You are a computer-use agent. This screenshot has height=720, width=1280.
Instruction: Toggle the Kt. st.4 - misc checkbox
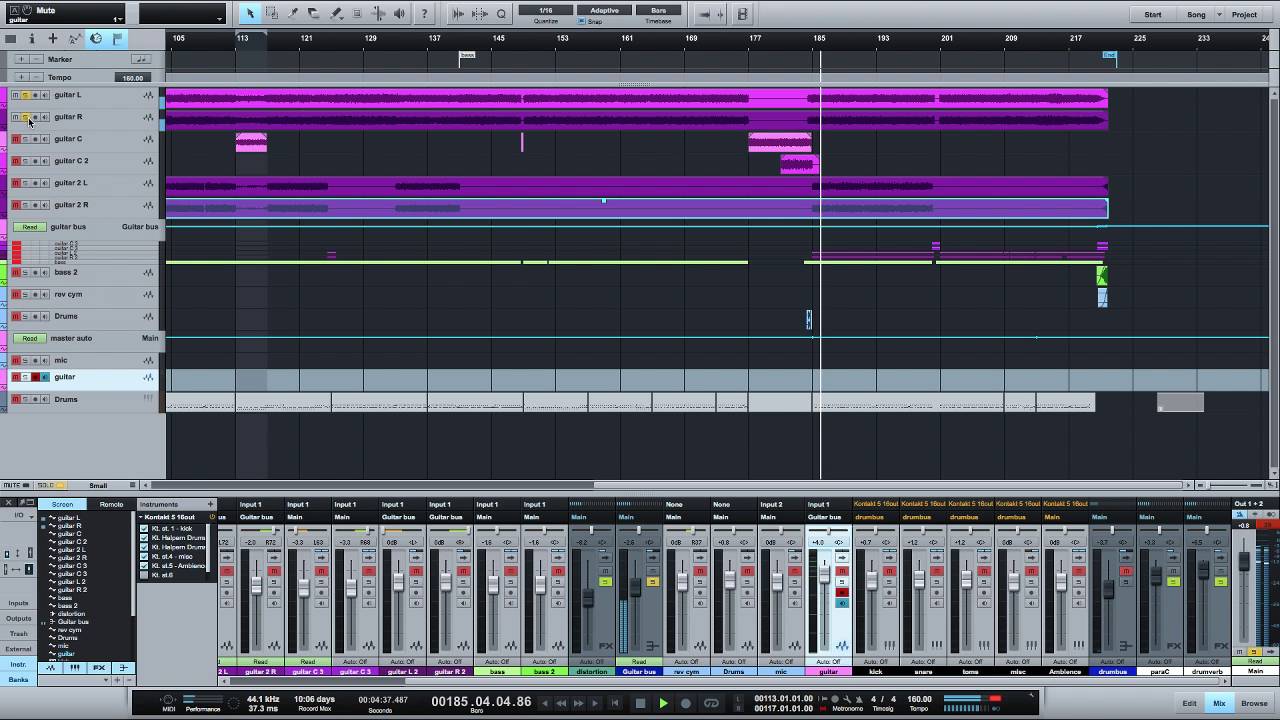pos(144,556)
